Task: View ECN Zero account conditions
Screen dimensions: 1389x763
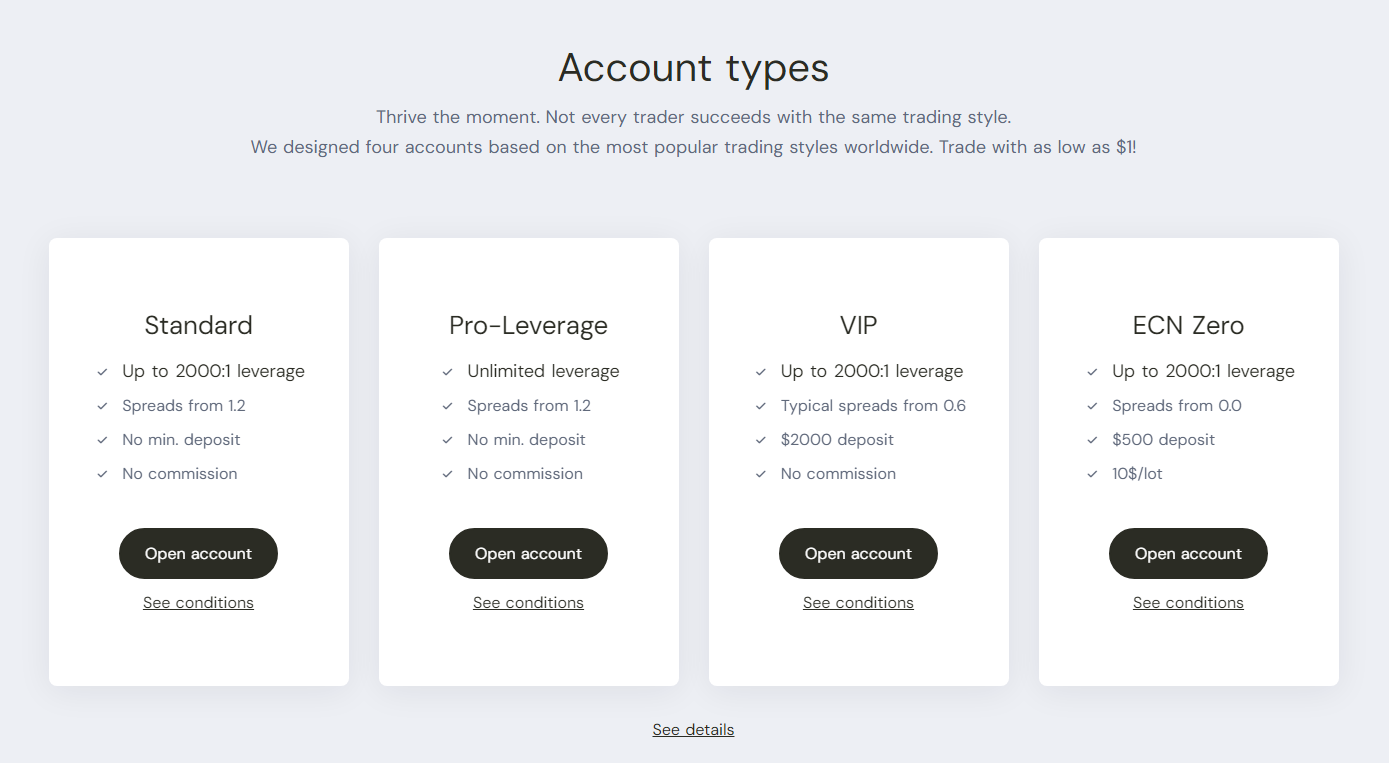Action: (1188, 603)
